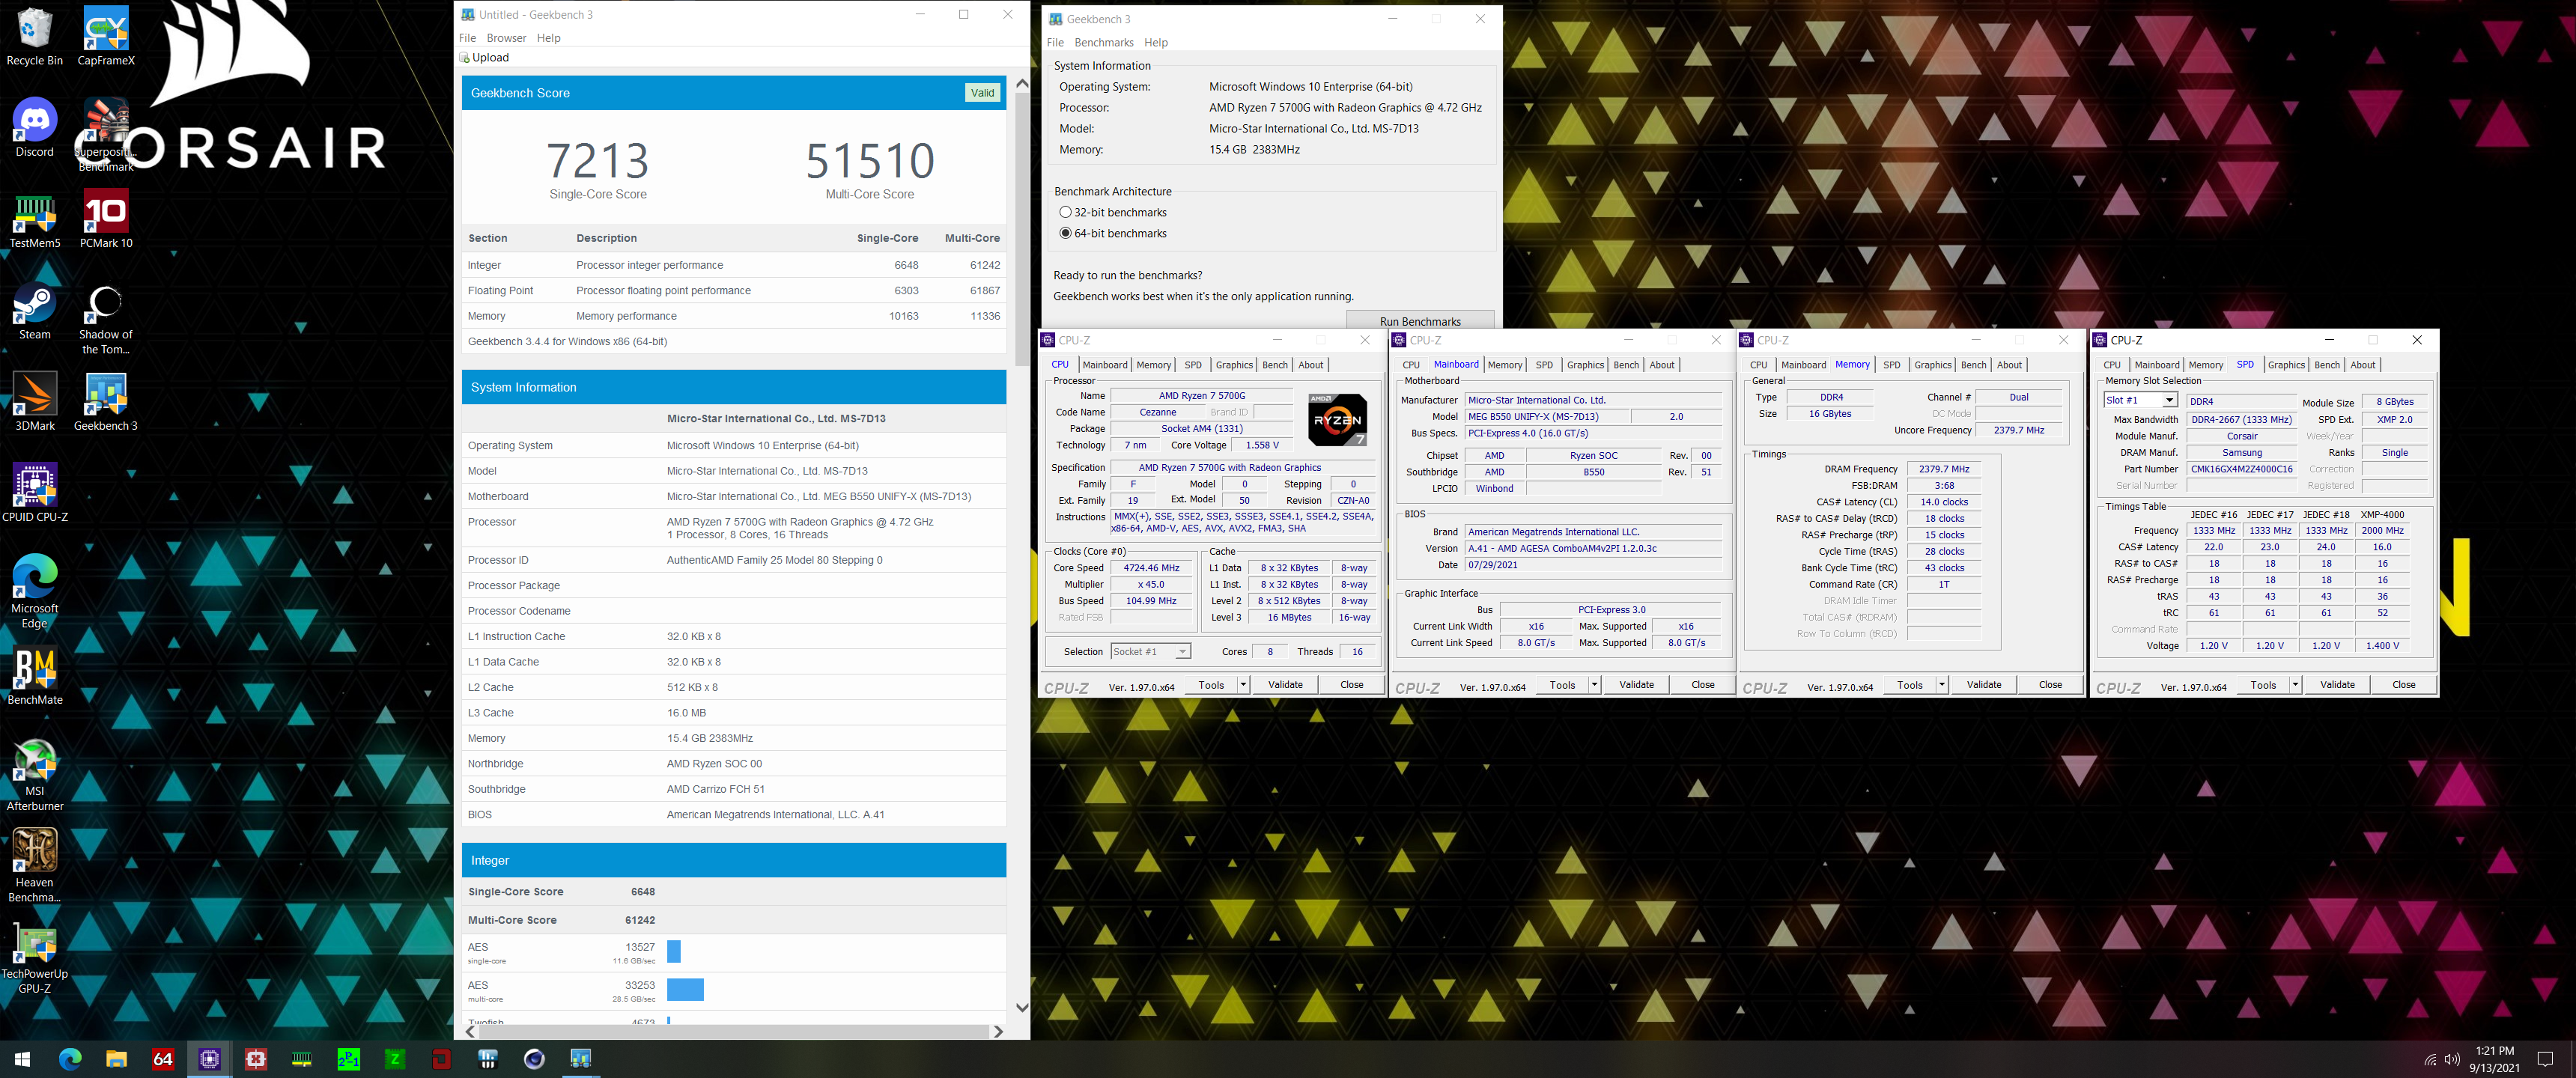Expand Tools arrow in CPU-Z SPD window
The image size is (2576, 1078).
click(2295, 685)
